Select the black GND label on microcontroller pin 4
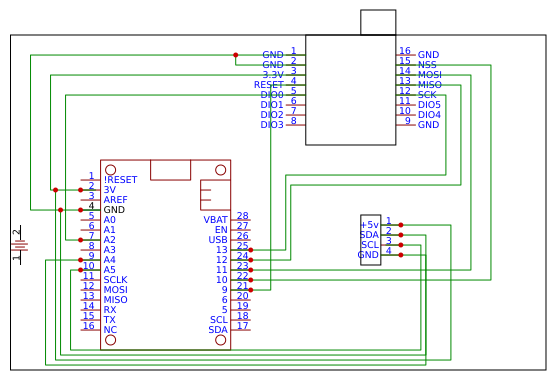The width and height of the screenshot is (556, 380). coord(114,210)
